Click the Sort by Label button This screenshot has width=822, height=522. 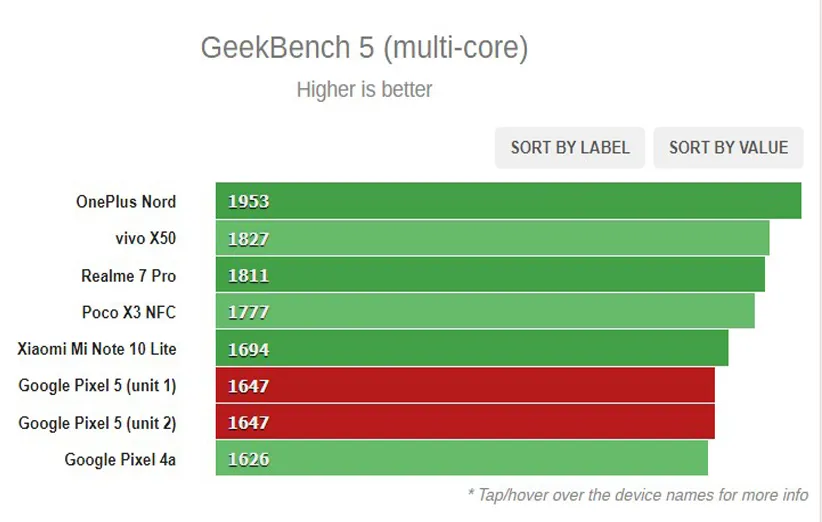[570, 148]
